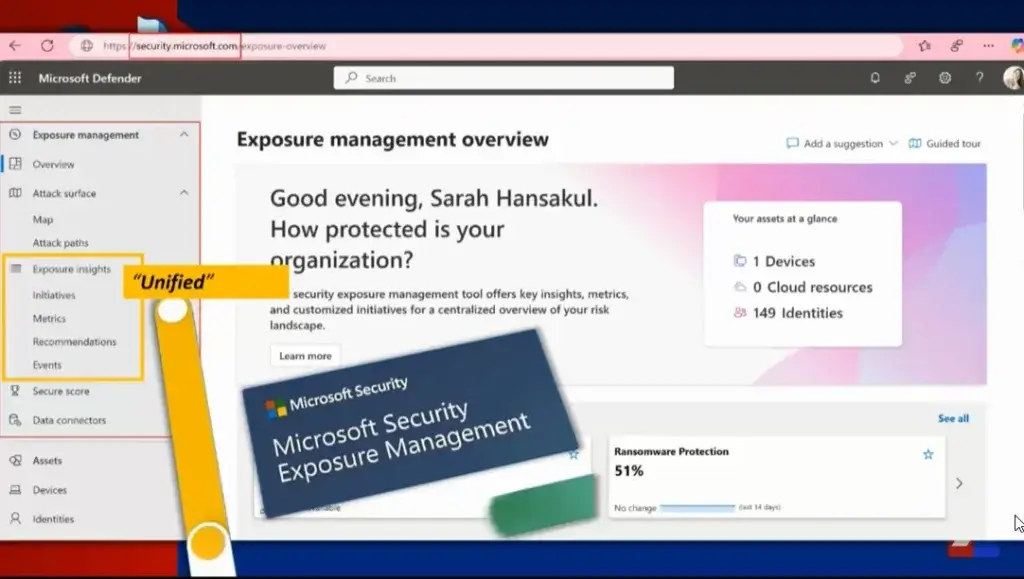
Task: Click the See all link
Action: pos(953,418)
